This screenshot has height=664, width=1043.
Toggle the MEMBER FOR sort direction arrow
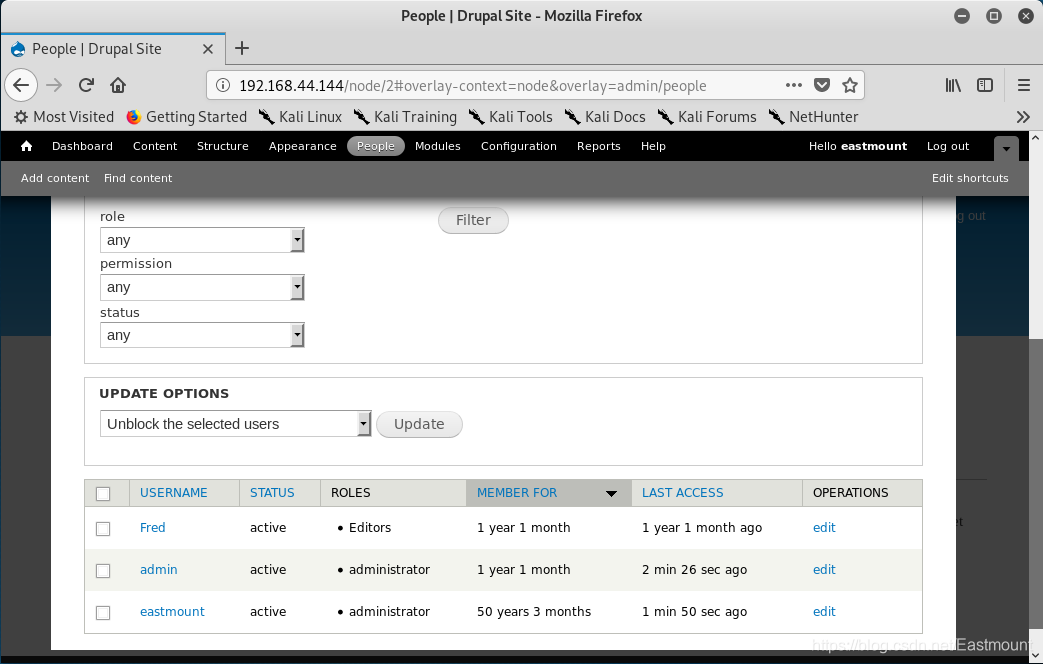tap(611, 494)
